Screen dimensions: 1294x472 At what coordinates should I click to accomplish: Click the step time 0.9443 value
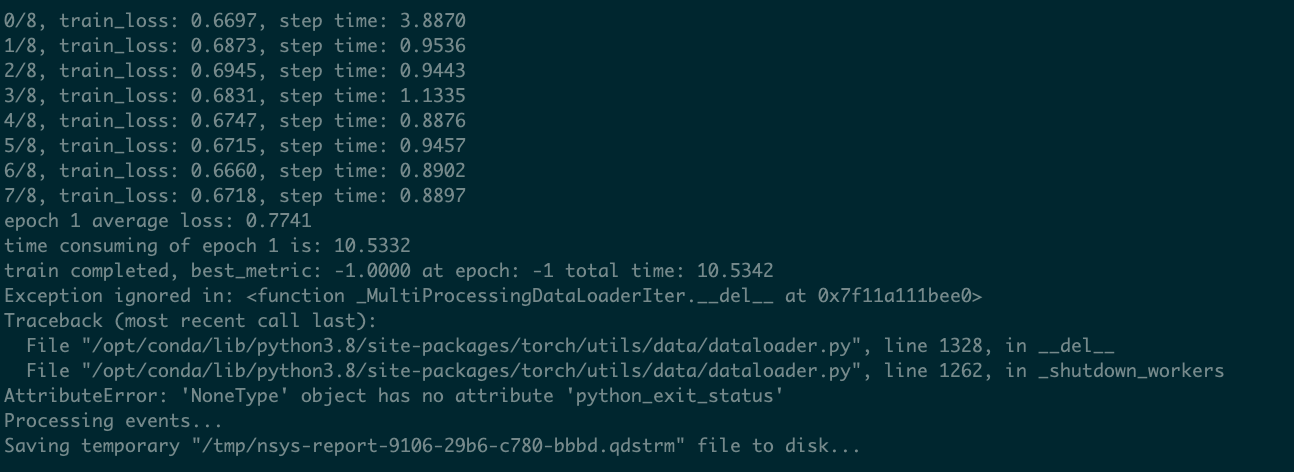[x=433, y=71]
